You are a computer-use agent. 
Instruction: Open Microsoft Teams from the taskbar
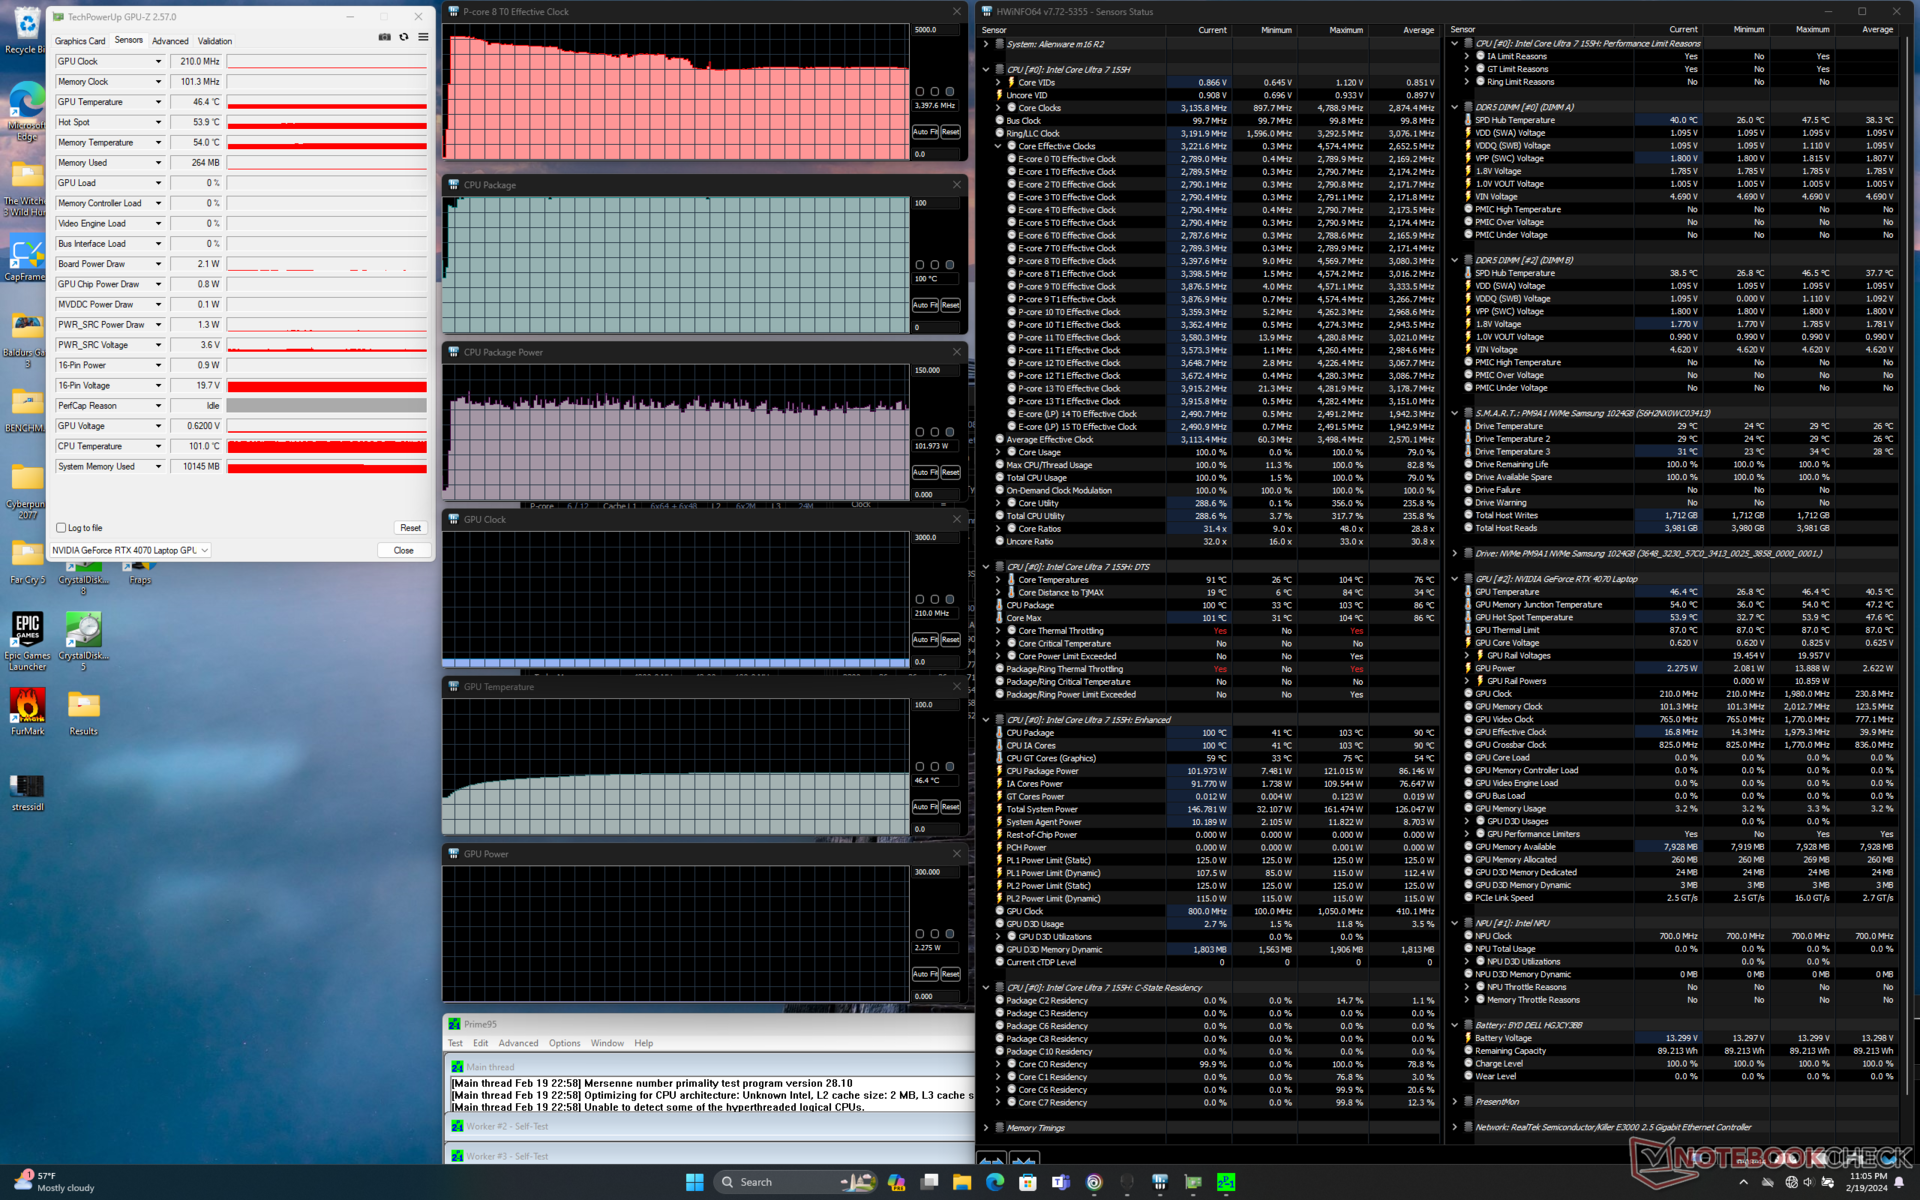point(1061,1182)
